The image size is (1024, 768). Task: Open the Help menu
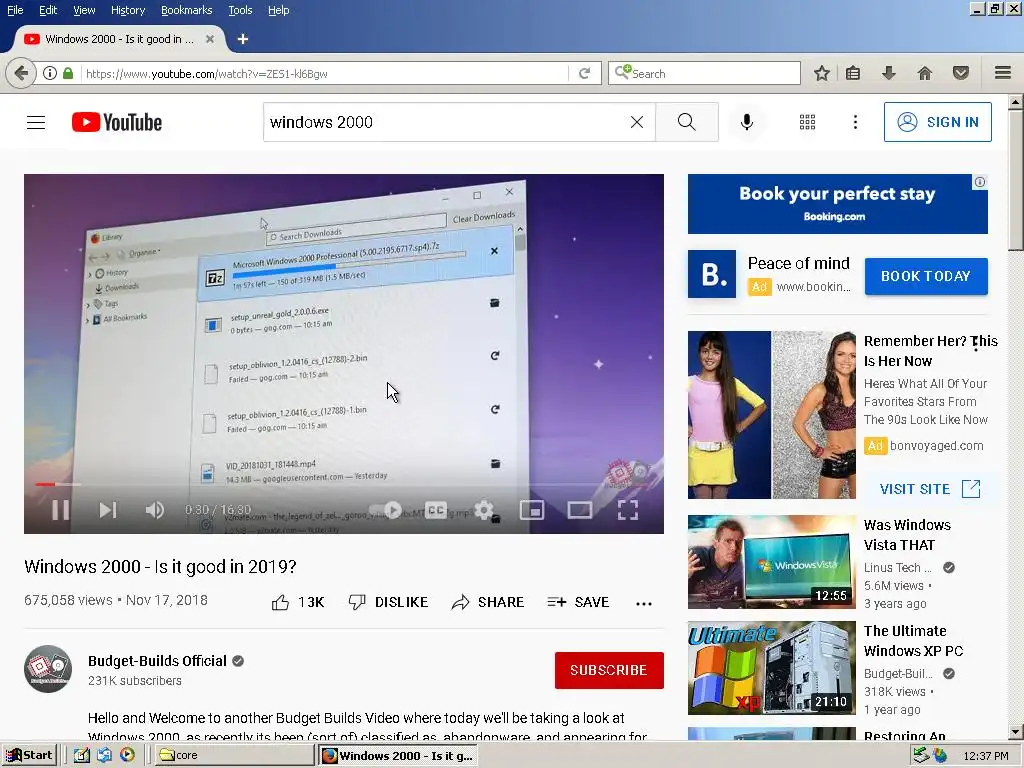point(278,10)
